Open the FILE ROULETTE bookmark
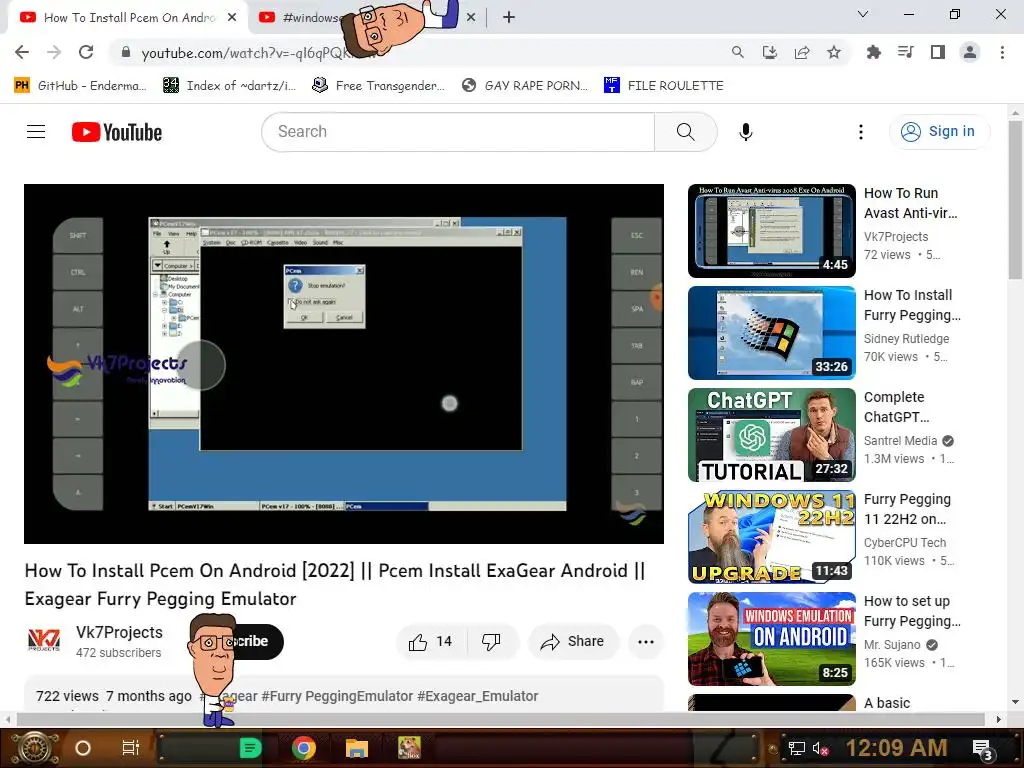 tap(664, 86)
